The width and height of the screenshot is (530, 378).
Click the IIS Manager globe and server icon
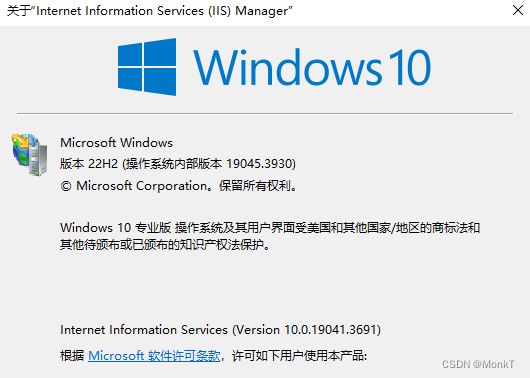(30, 155)
